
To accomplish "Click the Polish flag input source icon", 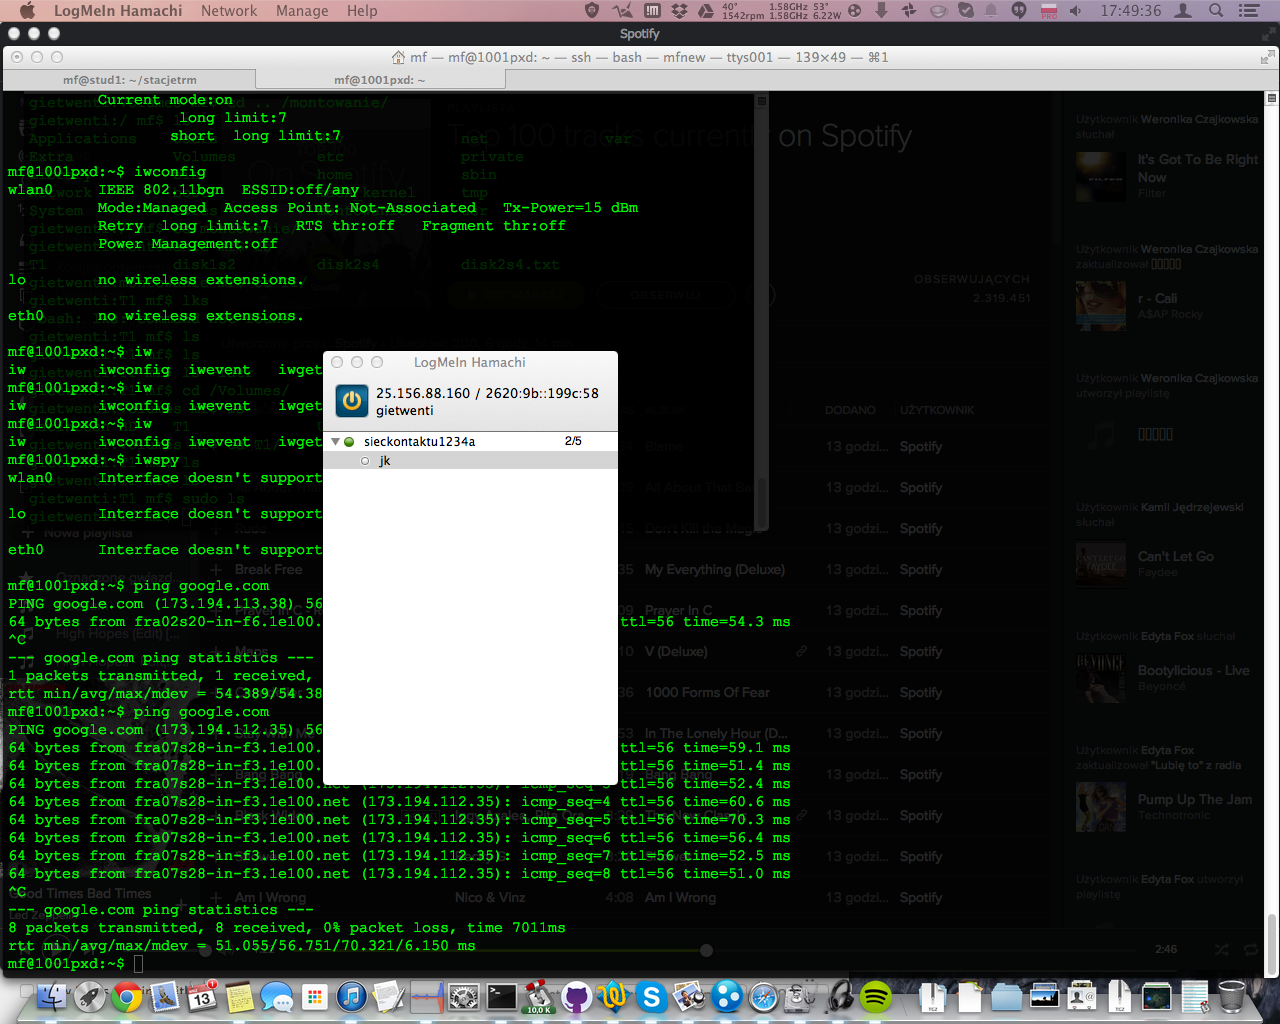I will (x=1049, y=11).
